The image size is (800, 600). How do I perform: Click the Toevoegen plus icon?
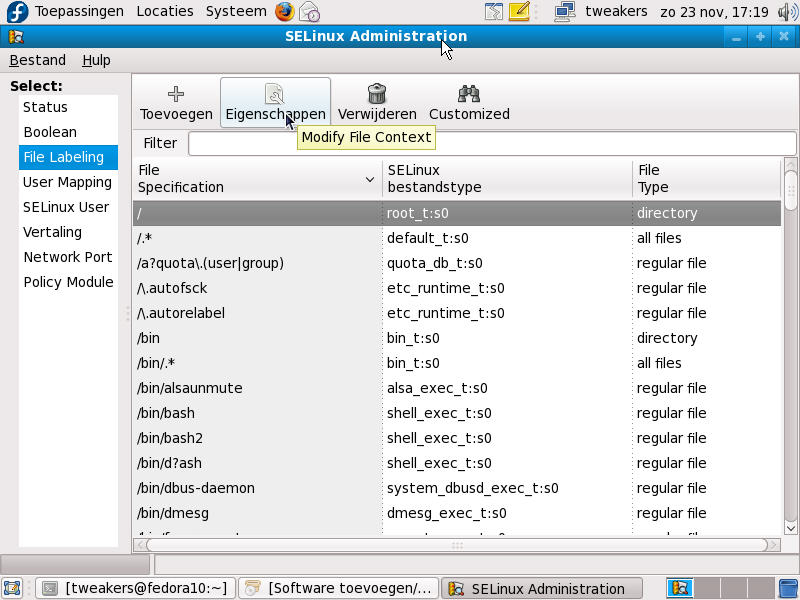pyautogui.click(x=176, y=94)
